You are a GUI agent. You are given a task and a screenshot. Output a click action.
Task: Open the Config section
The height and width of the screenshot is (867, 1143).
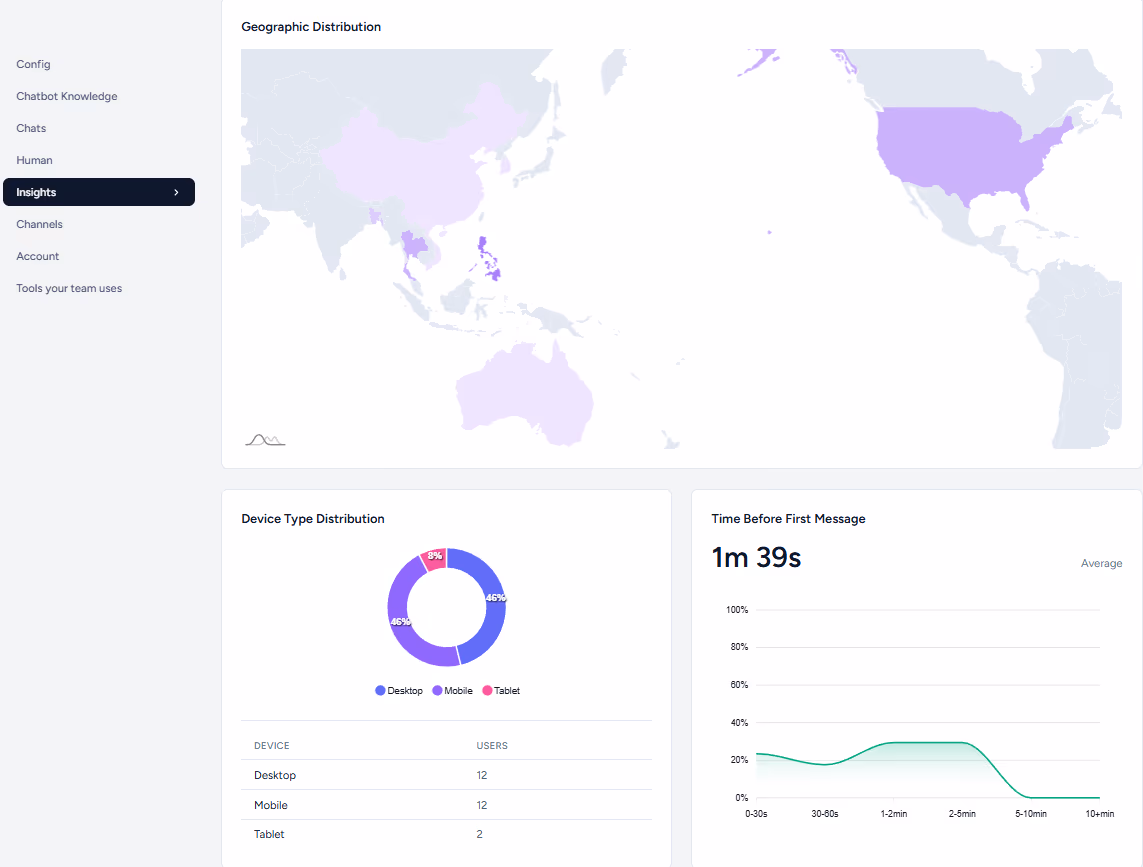33,64
